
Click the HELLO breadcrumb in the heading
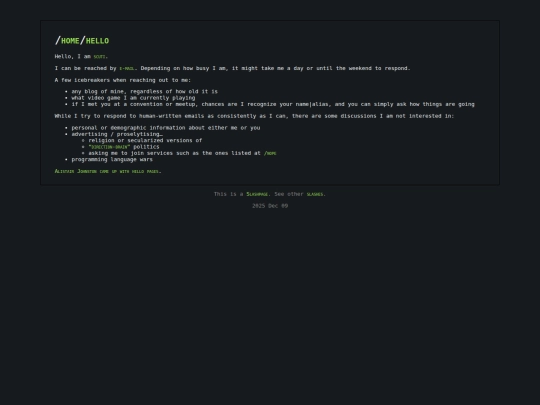pyautogui.click(x=97, y=41)
